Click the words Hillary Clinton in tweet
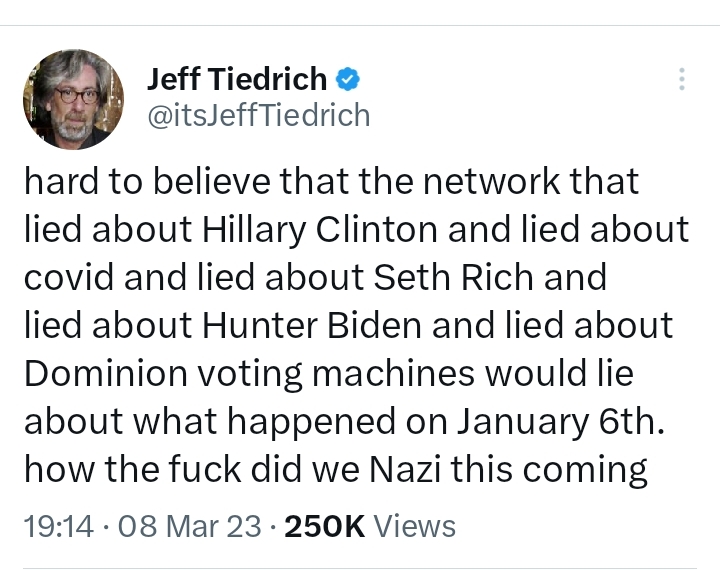This screenshot has width=720, height=570. [320, 230]
